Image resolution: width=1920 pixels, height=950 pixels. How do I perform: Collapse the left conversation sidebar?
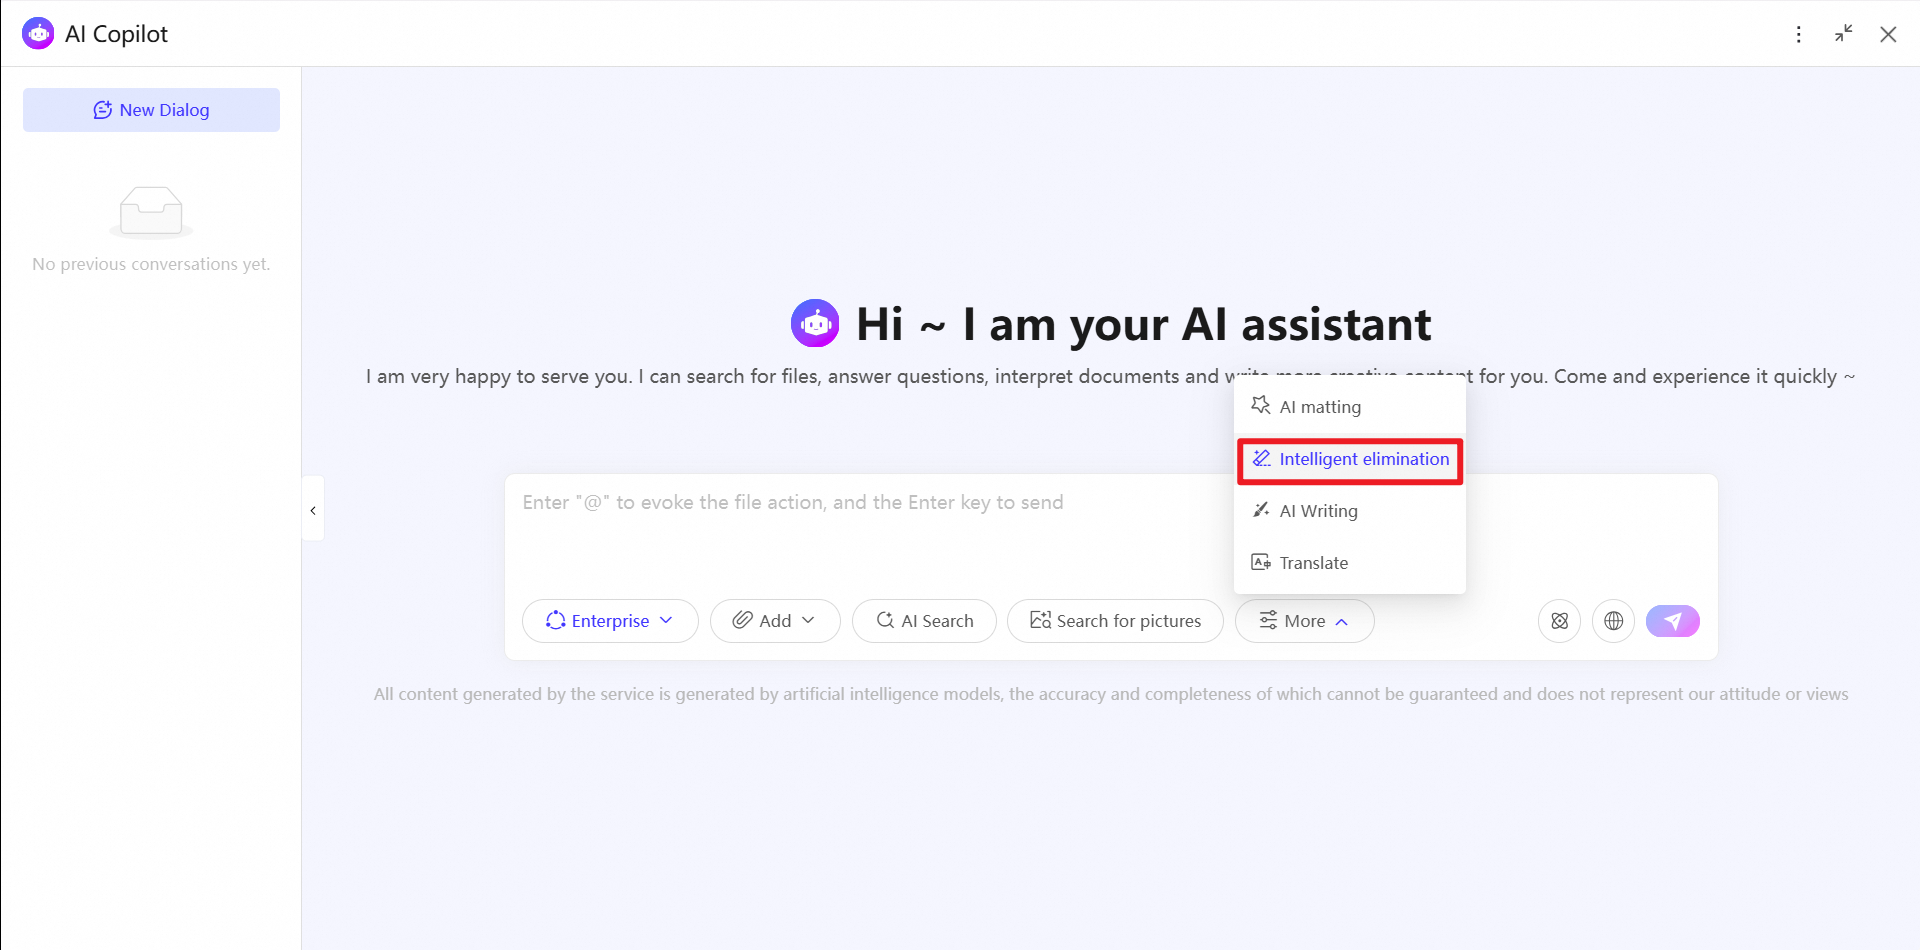click(313, 510)
